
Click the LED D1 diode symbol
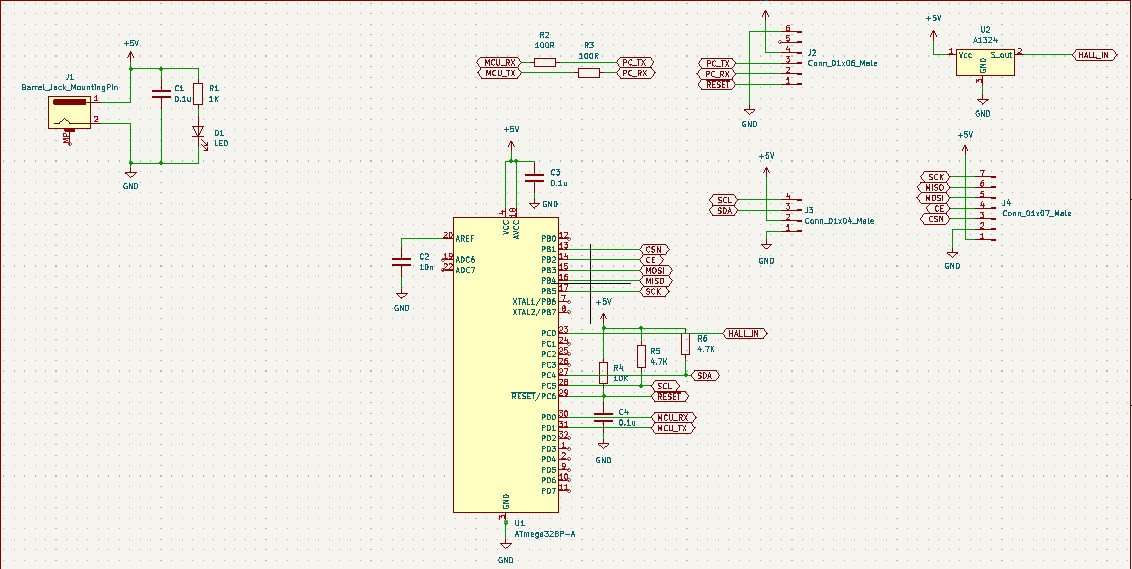(198, 132)
